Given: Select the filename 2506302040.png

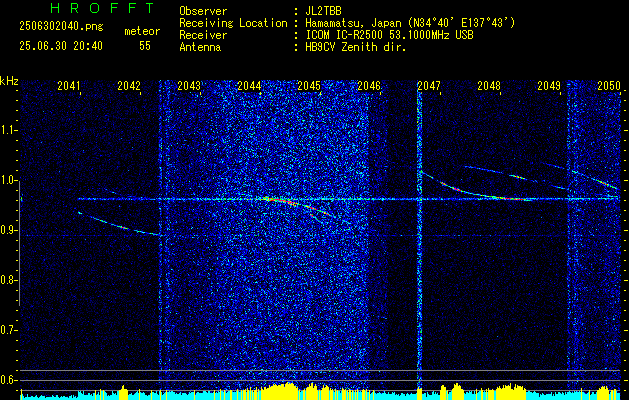Looking at the screenshot, I should point(61,26).
